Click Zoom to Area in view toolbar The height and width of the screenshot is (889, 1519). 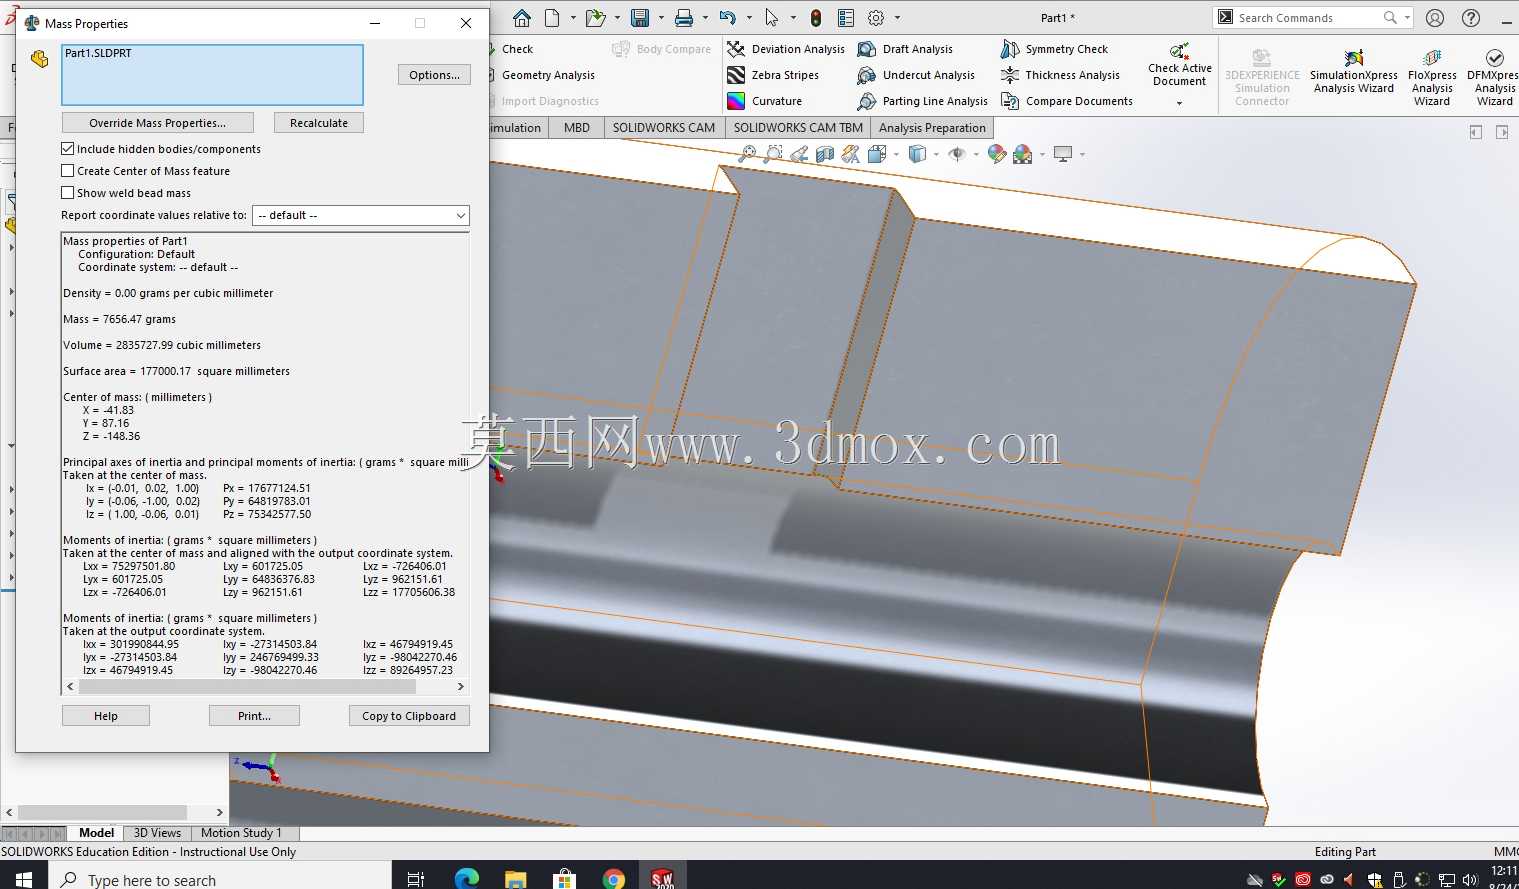[x=773, y=154]
